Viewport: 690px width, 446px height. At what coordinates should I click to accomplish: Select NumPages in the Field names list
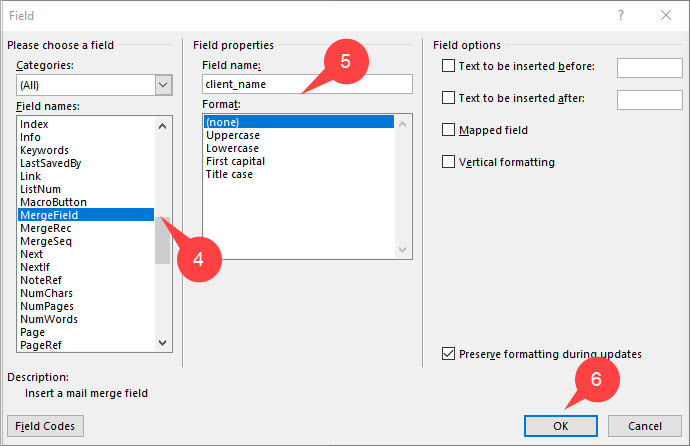[x=47, y=306]
